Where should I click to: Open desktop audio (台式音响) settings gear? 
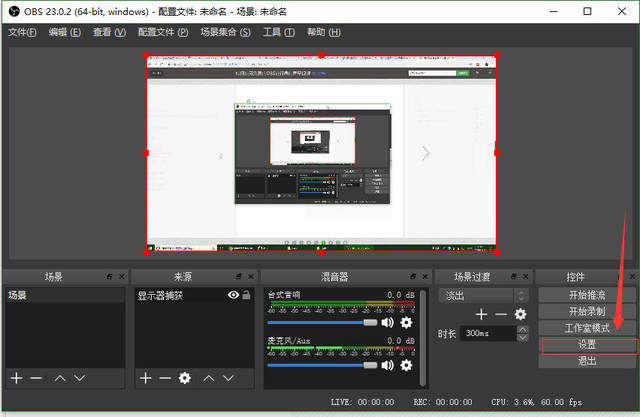(x=406, y=323)
